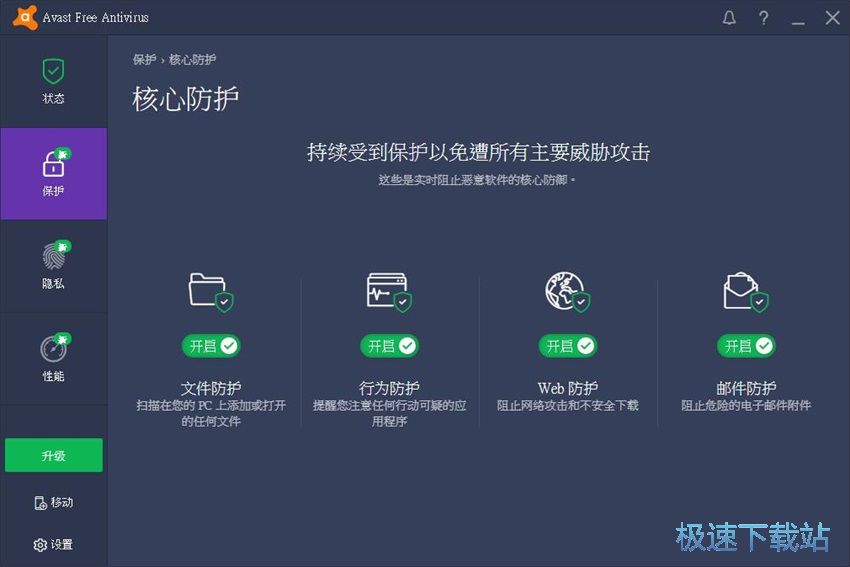
Task: Toggle off the 邮件防护 开启 switch
Action: click(746, 346)
